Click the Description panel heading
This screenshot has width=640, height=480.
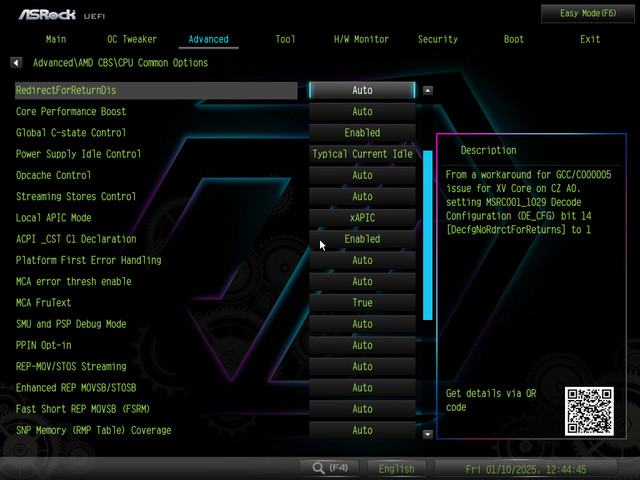(x=488, y=150)
